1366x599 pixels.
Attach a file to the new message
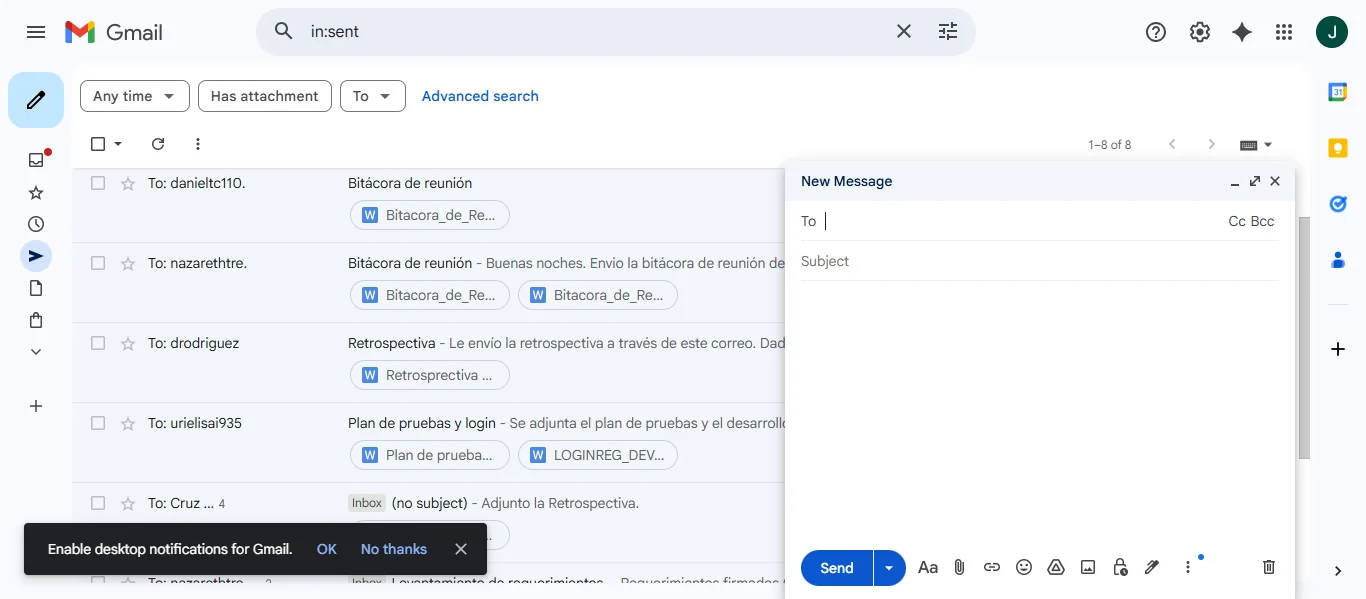[959, 567]
